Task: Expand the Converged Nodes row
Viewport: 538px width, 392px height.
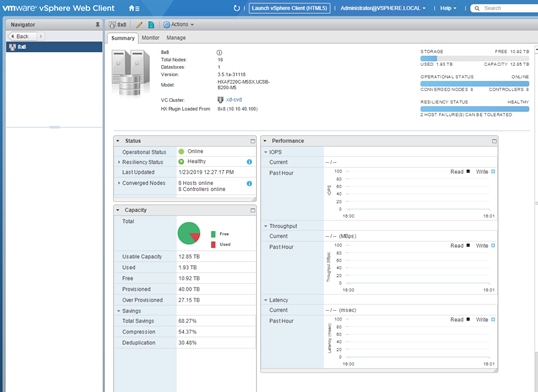Action: [119, 183]
